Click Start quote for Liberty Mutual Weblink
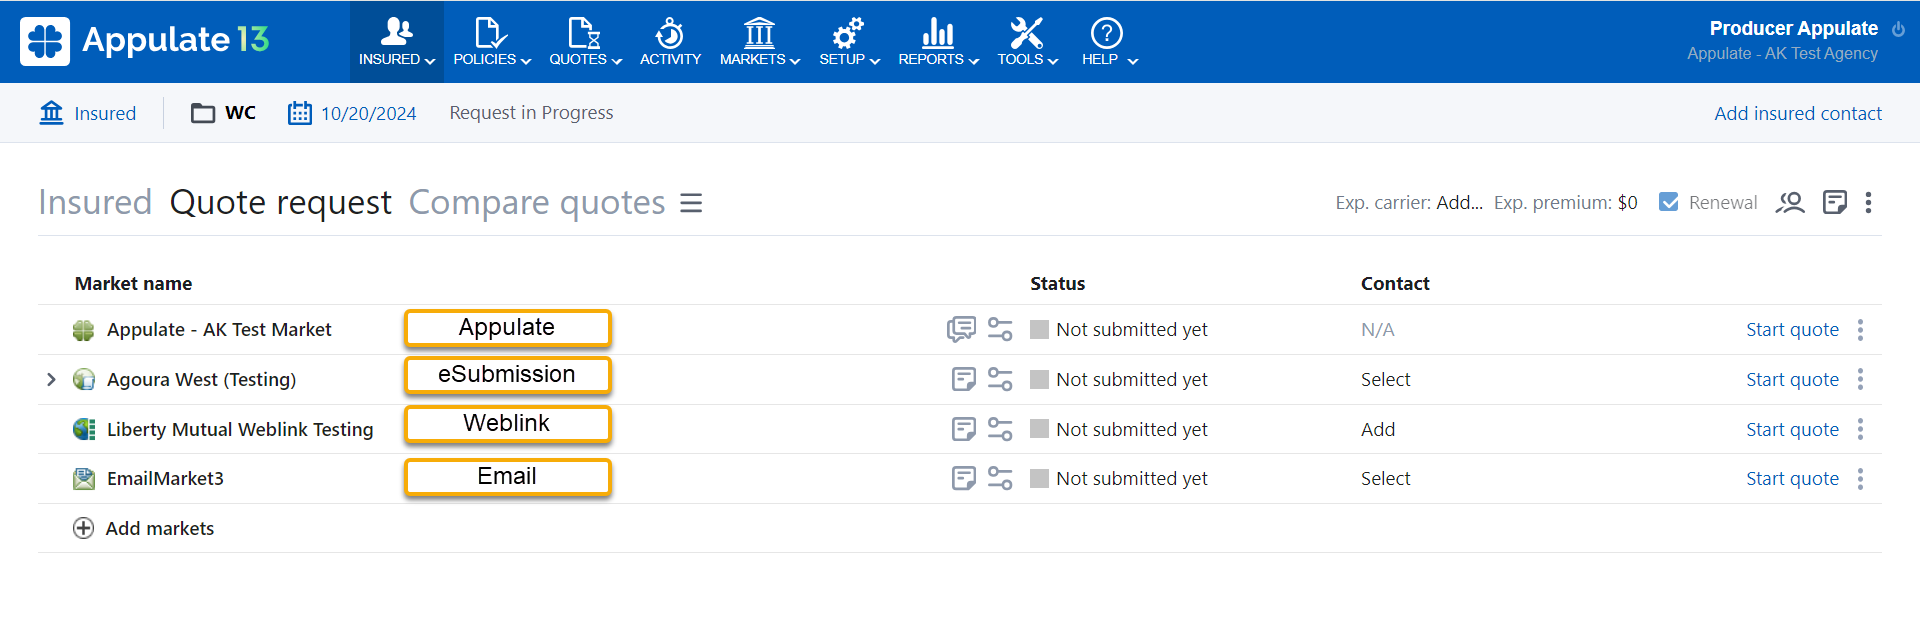 [1792, 429]
